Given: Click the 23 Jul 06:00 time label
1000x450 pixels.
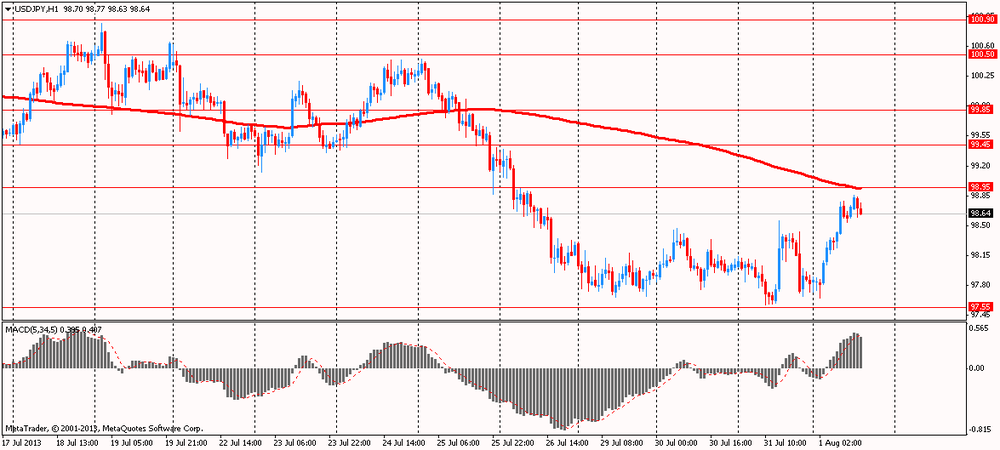Looking at the screenshot, I should point(296,442).
